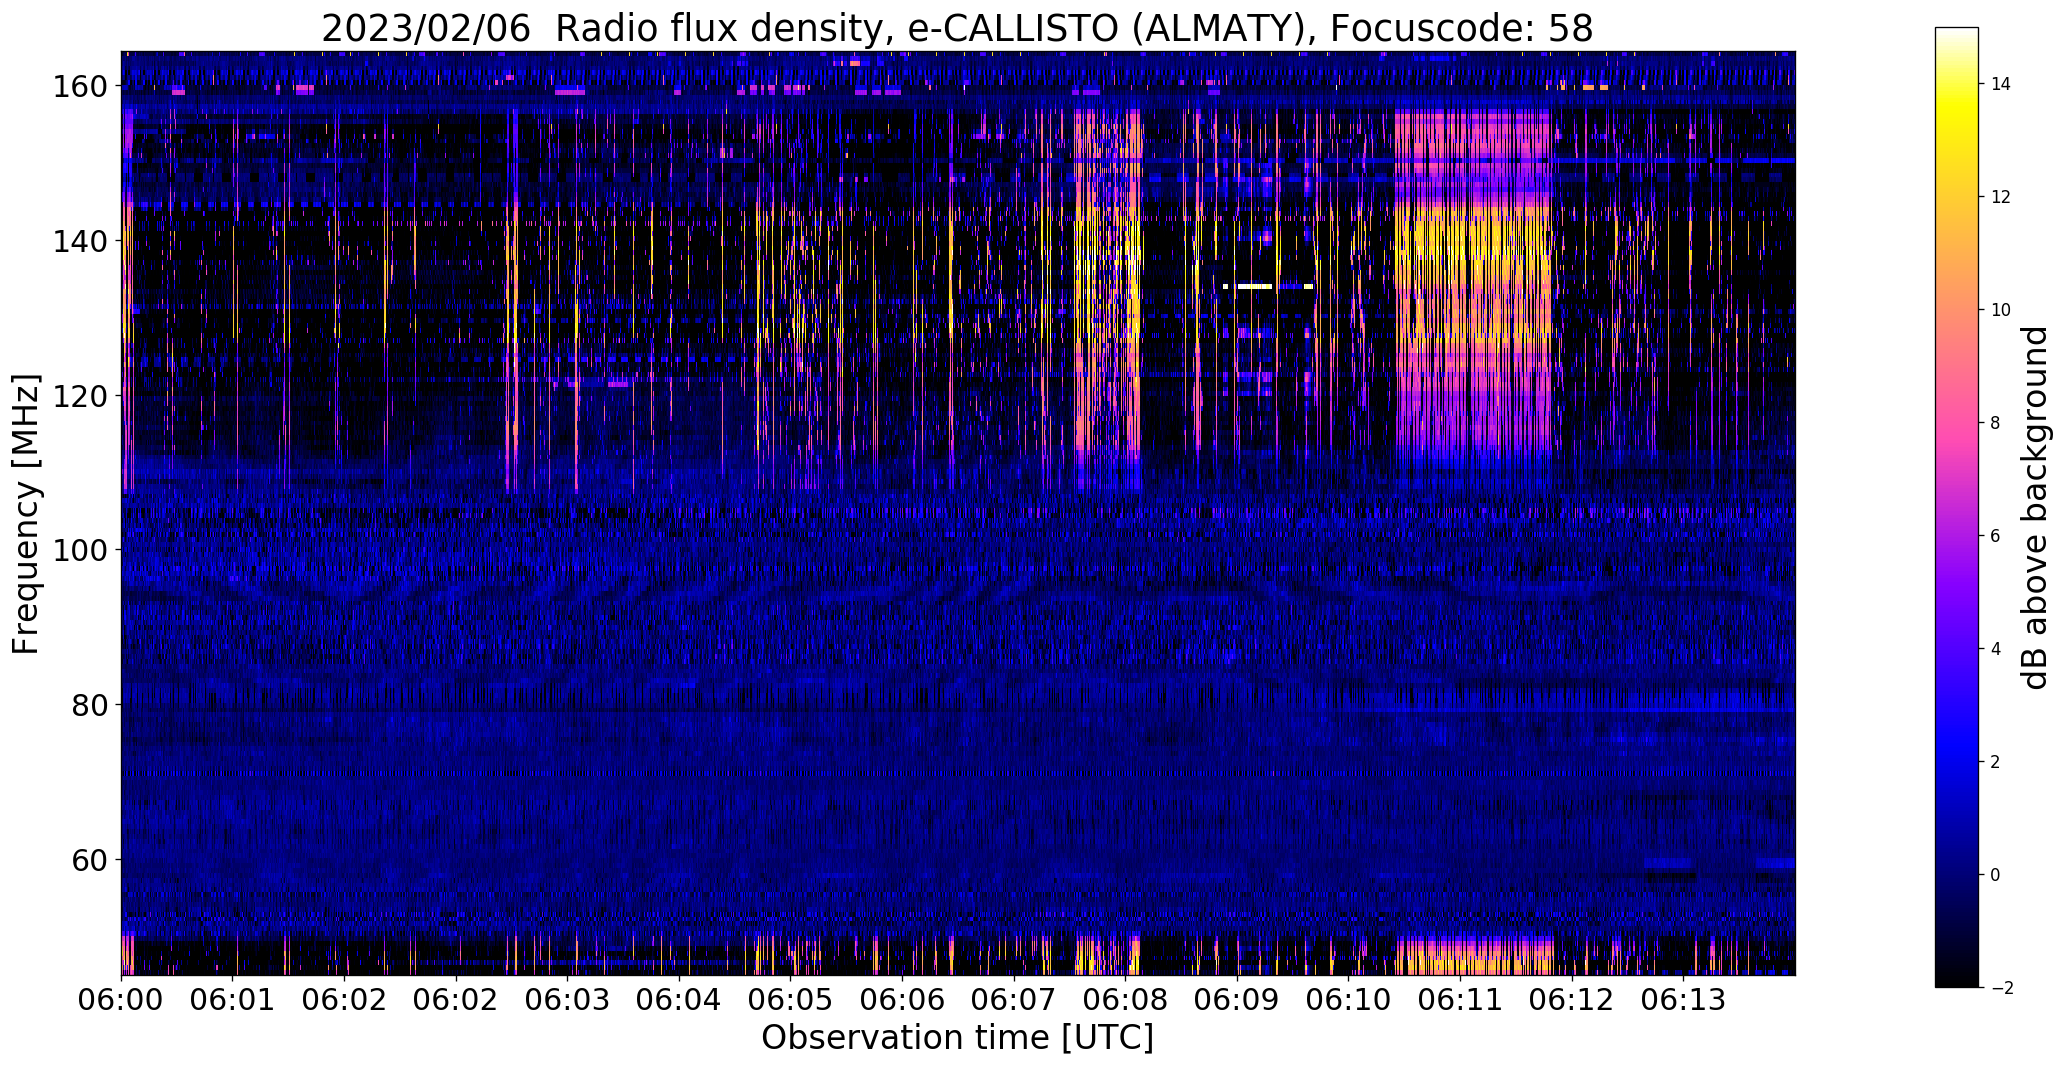The width and height of the screenshot is (2066, 1067).
Task: Click the colorbar tick label 4
Action: pyautogui.click(x=1995, y=649)
